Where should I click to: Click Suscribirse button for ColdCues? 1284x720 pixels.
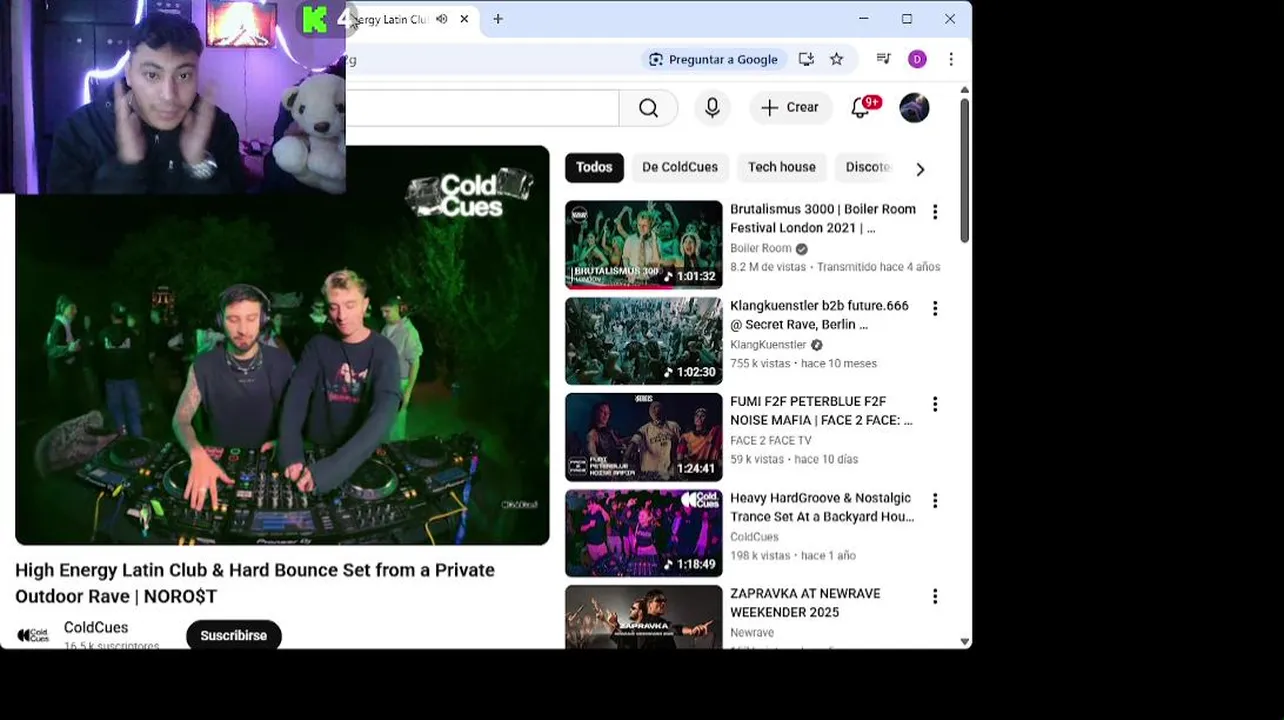(233, 635)
